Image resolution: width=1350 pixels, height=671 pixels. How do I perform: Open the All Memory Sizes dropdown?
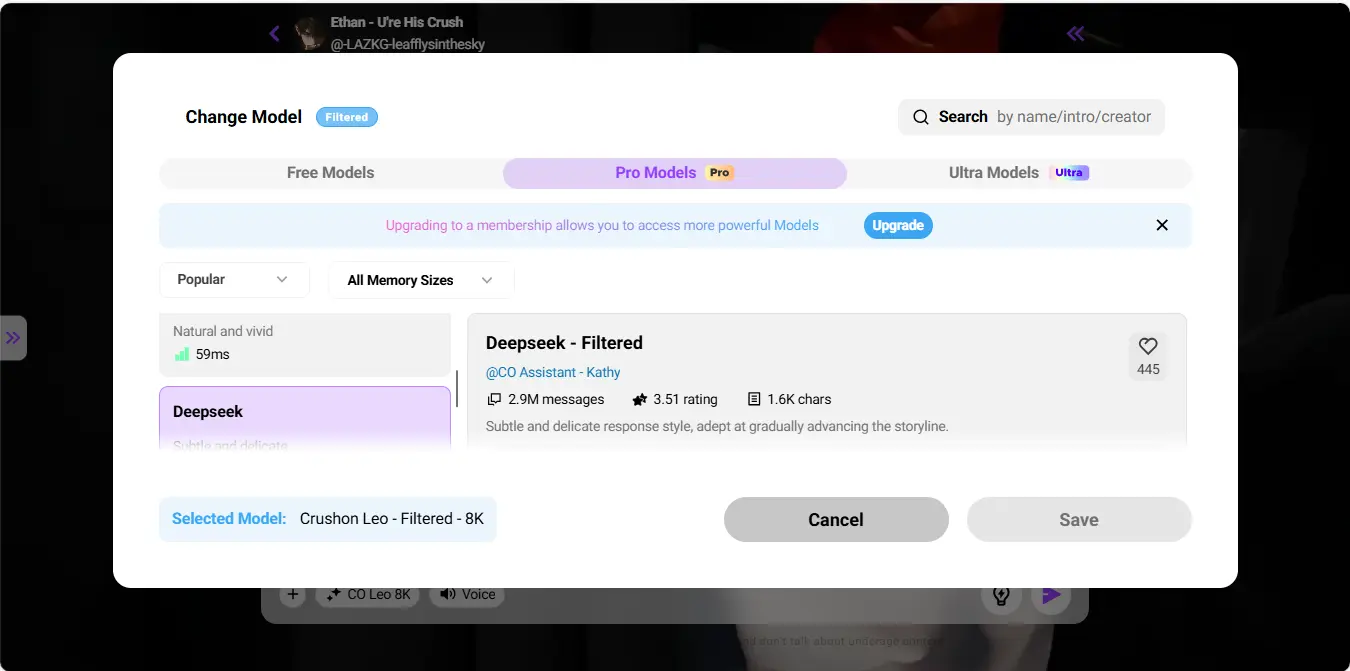(x=421, y=281)
